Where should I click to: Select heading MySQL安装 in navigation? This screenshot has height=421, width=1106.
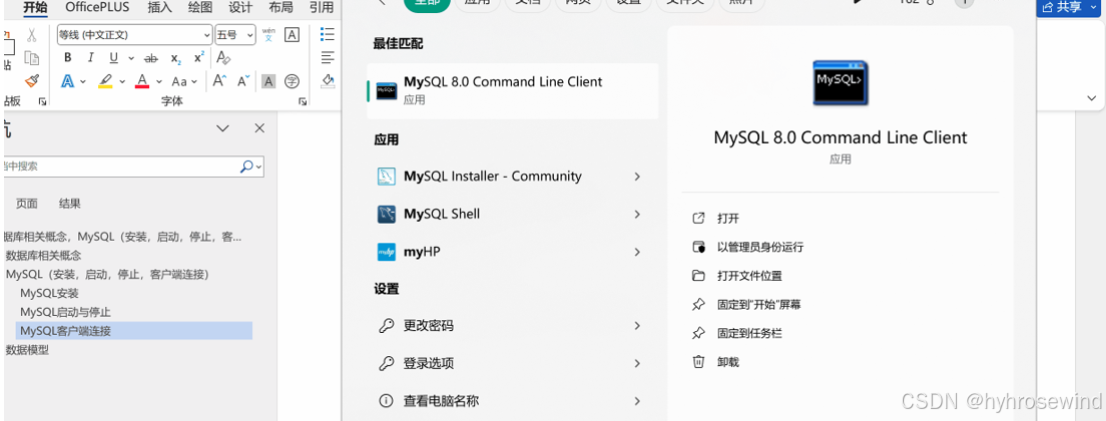(x=49, y=293)
